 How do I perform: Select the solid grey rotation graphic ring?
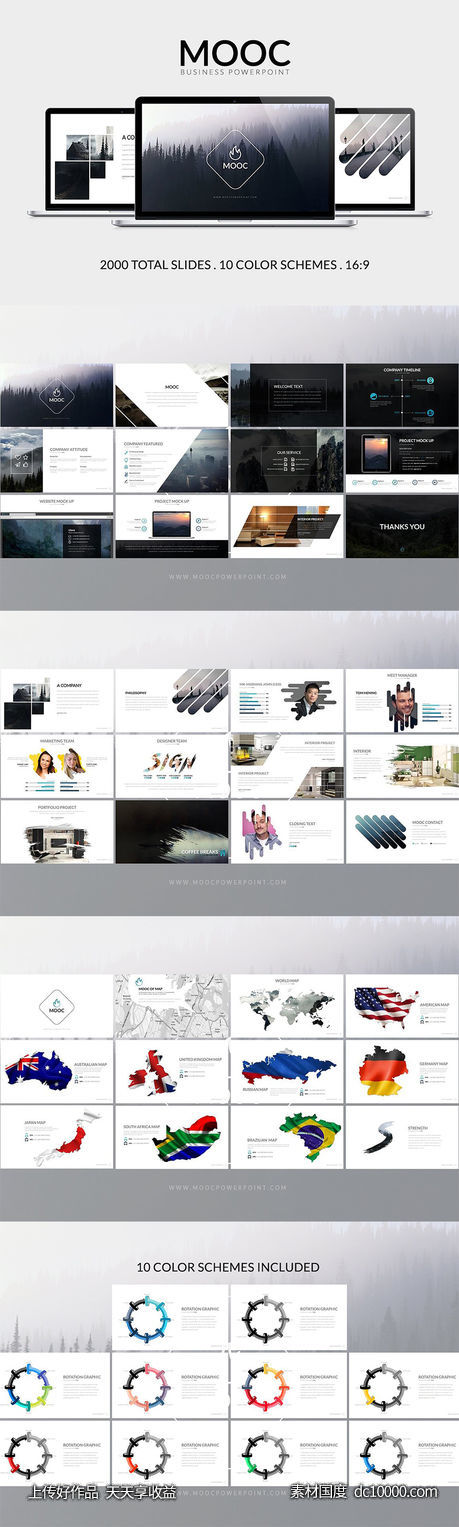263,1319
